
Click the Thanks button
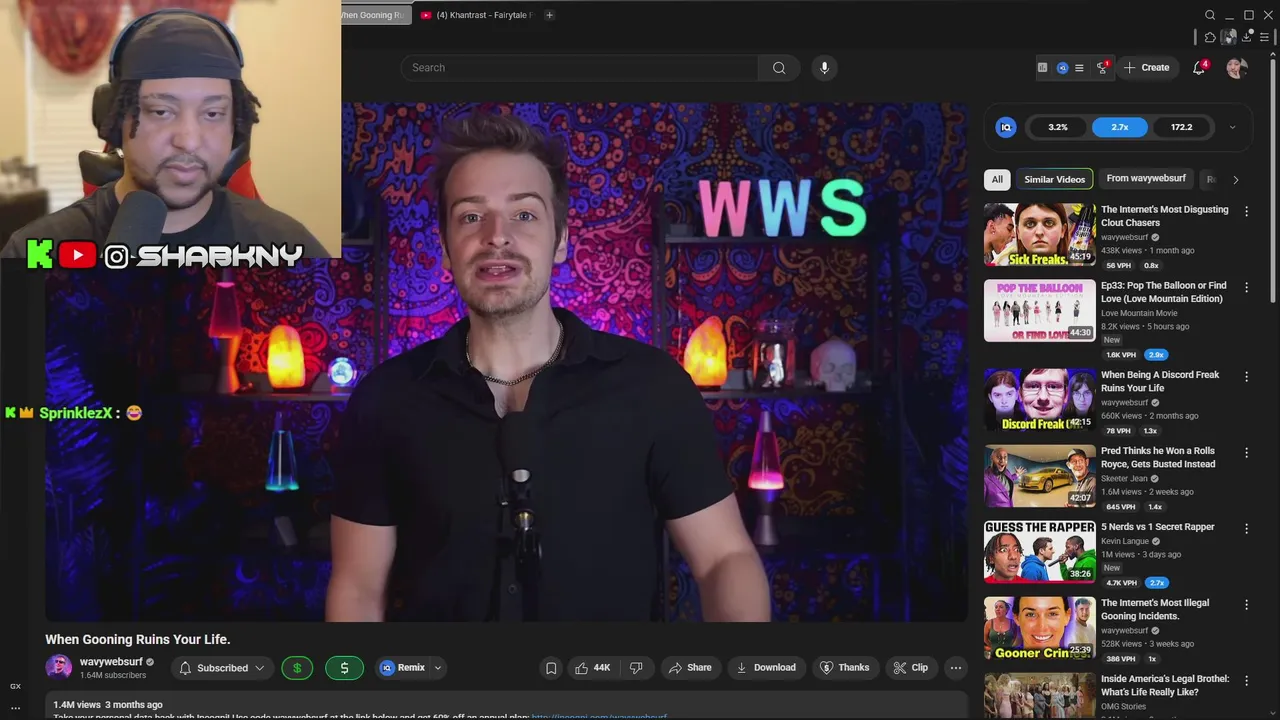(845, 668)
